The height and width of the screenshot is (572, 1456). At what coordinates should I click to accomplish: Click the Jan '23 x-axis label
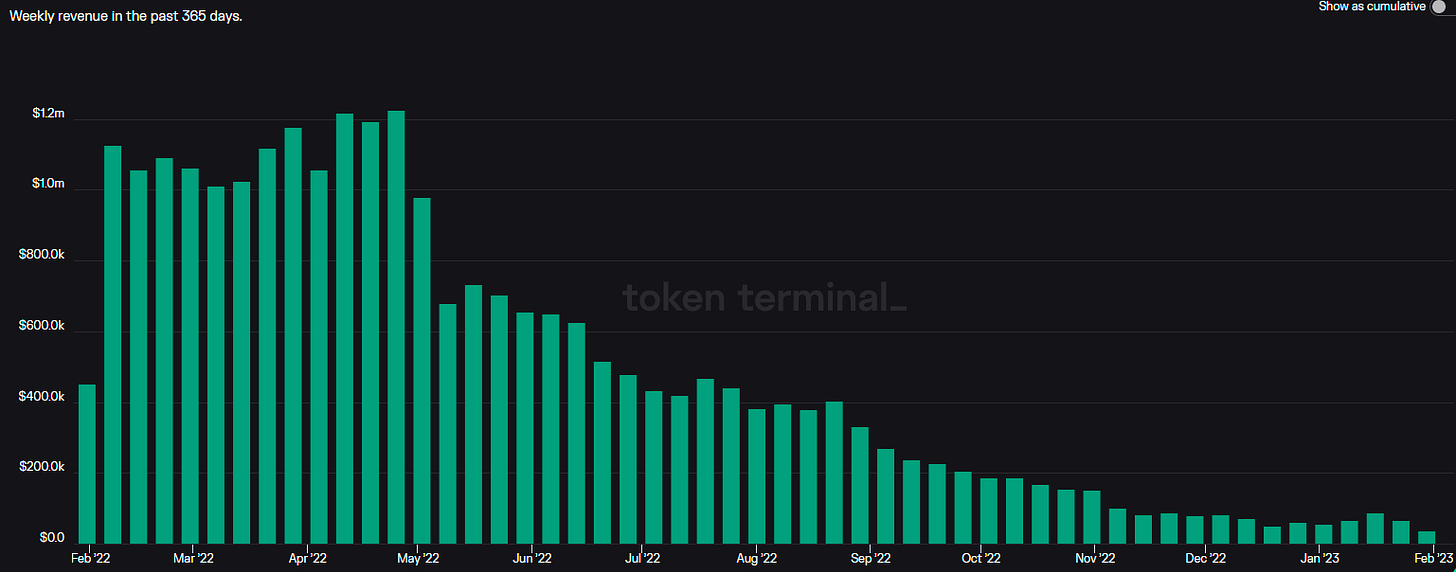pyautogui.click(x=1321, y=558)
